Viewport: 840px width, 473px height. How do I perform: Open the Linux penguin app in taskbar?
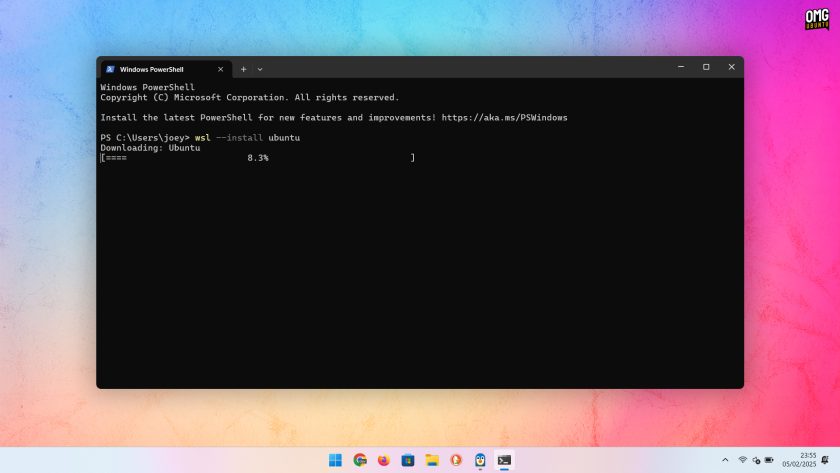480,460
